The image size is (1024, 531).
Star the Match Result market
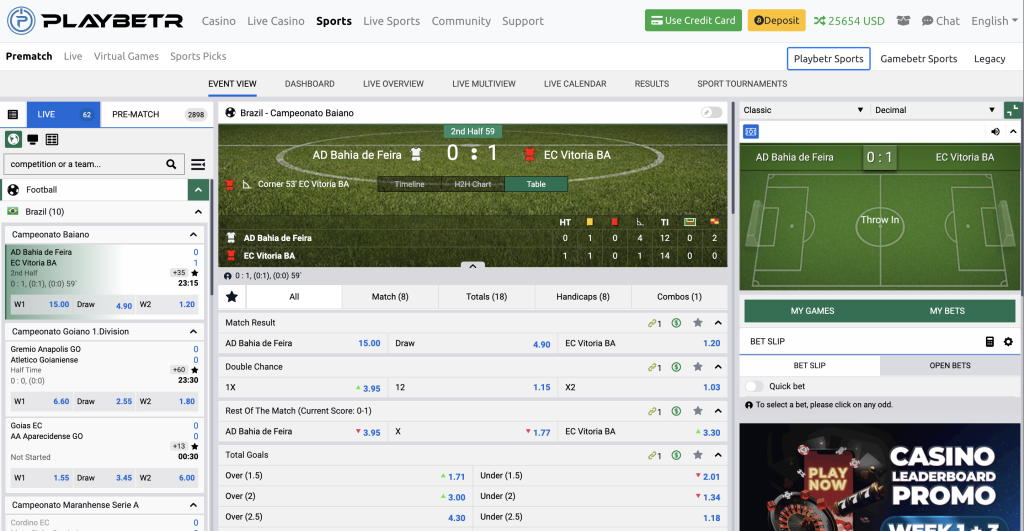click(697, 323)
